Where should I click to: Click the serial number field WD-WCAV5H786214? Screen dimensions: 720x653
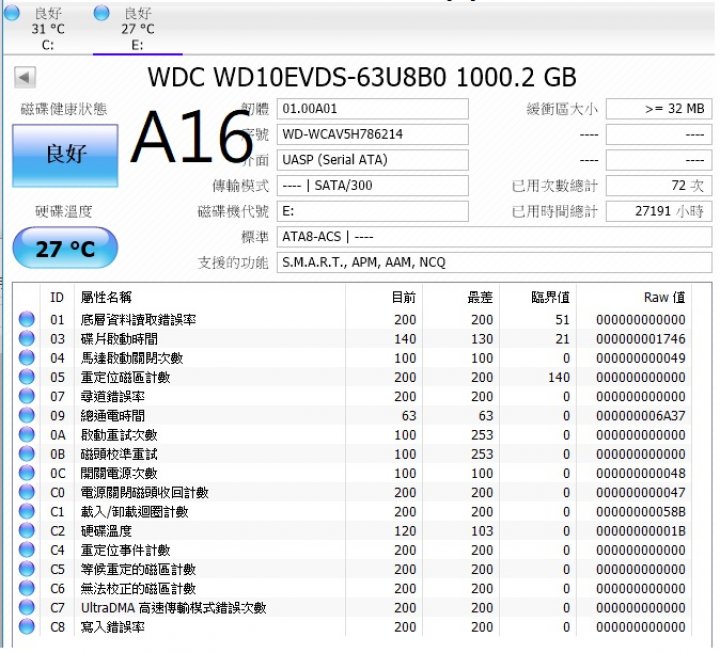pyautogui.click(x=372, y=135)
